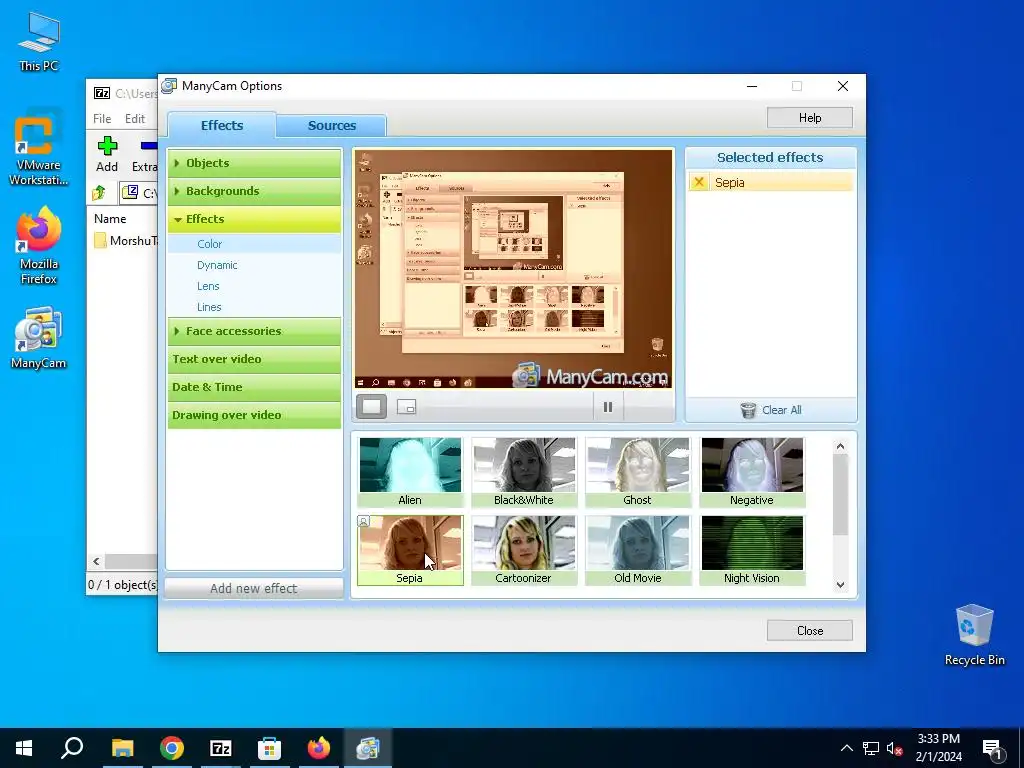
Task: Open the Text over video section
Action: [x=255, y=359]
